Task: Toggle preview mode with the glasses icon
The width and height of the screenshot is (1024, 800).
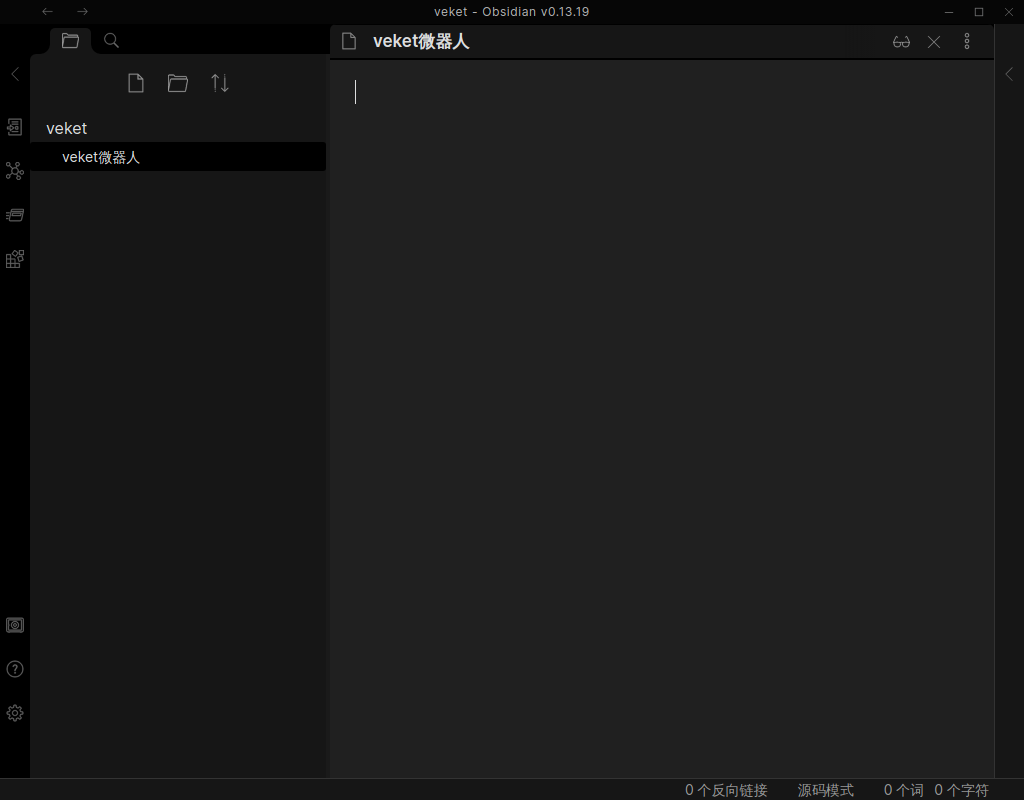Action: point(901,42)
